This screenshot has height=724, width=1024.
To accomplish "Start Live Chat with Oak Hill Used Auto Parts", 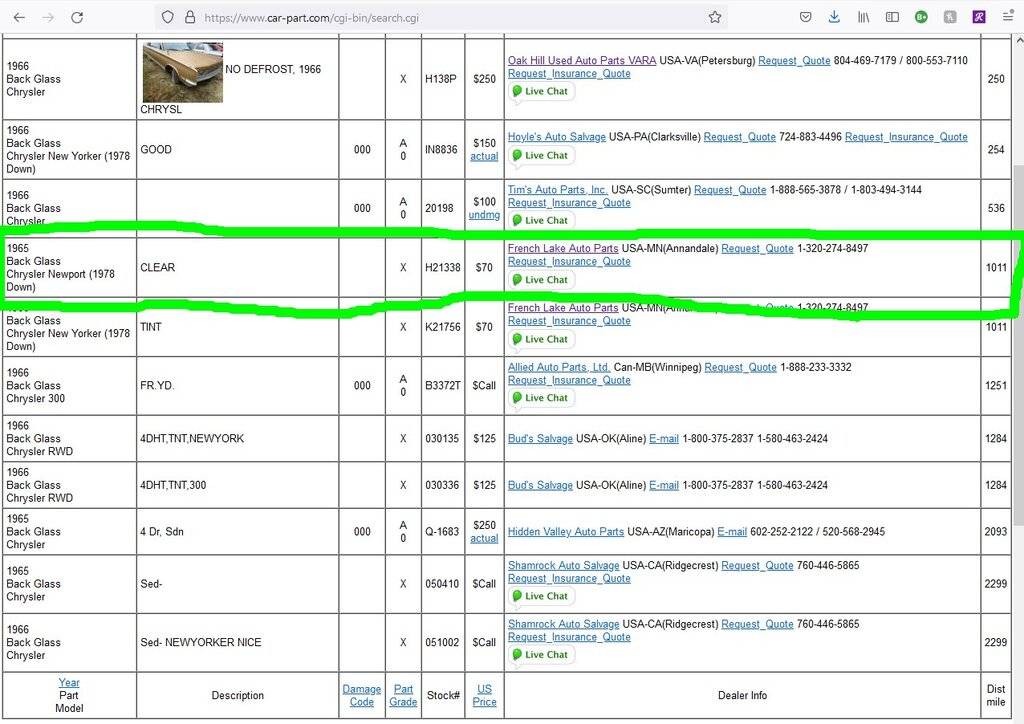I will [540, 91].
